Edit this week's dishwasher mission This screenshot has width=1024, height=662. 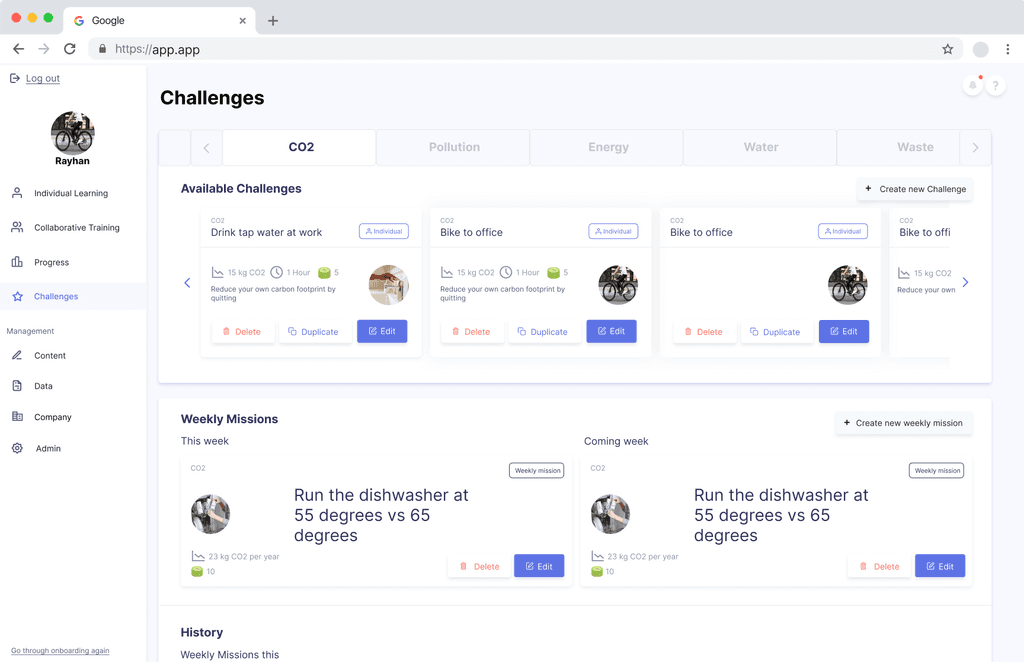pyautogui.click(x=539, y=566)
